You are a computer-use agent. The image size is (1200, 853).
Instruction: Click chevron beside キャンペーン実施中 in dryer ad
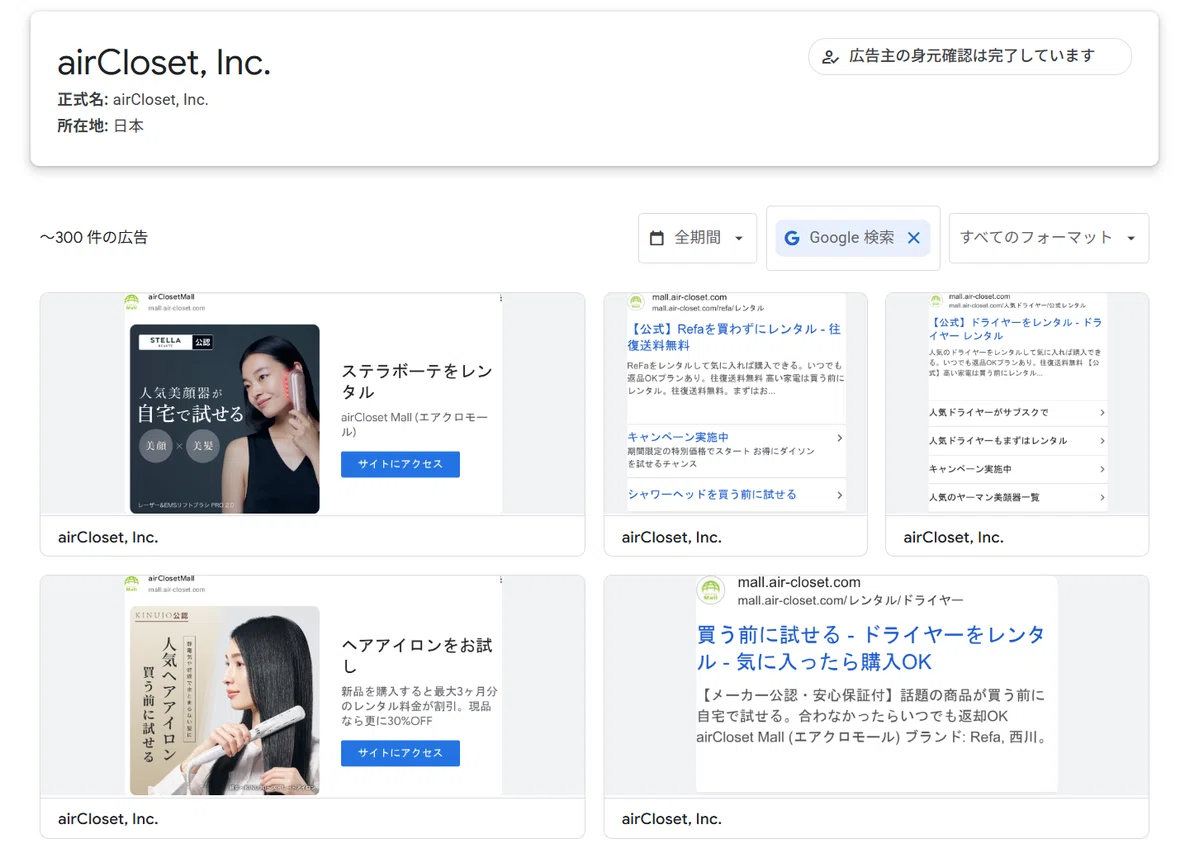tap(1102, 468)
